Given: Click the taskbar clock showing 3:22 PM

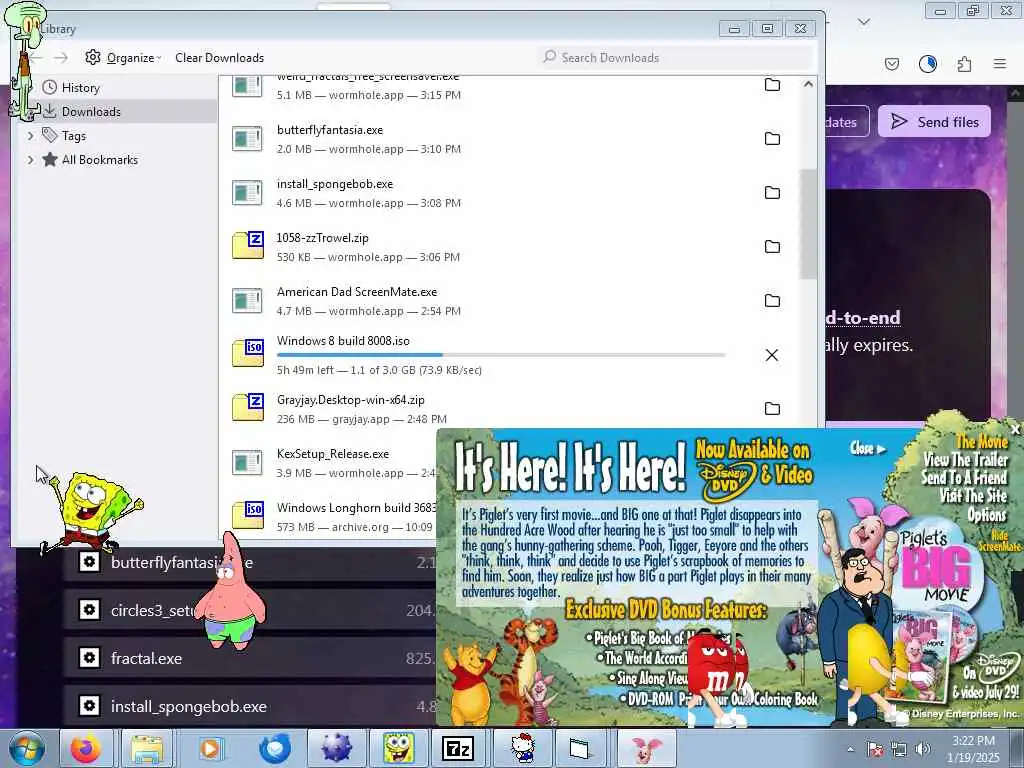Looking at the screenshot, I should tap(974, 748).
